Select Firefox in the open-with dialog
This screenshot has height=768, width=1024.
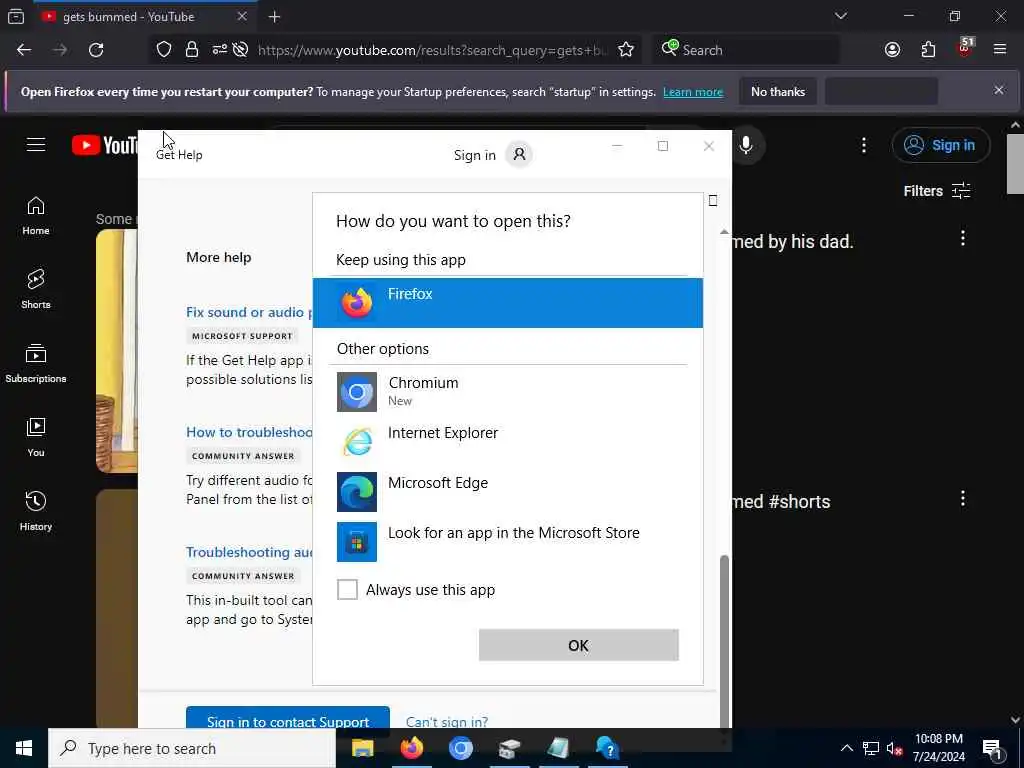[507, 302]
